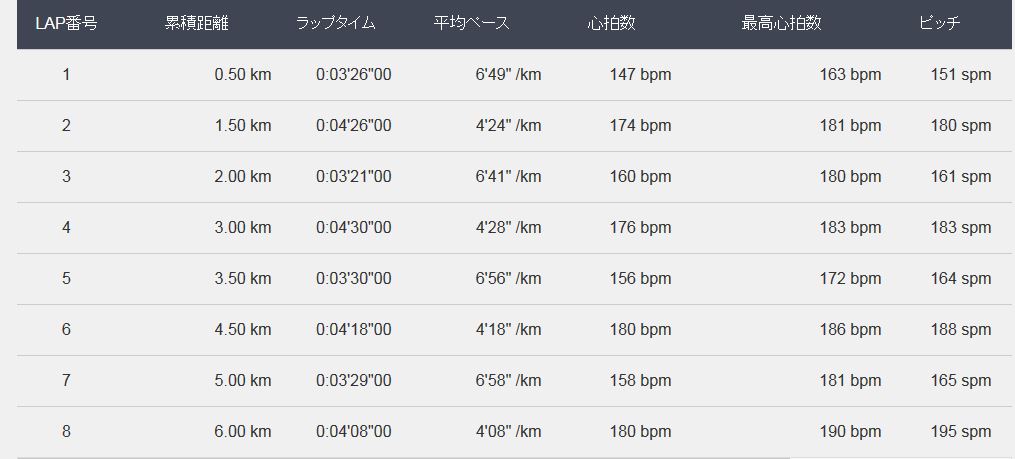The height and width of the screenshot is (459, 1015).
Task: Select the 165 spm pitch cell
Action: pyautogui.click(x=961, y=381)
